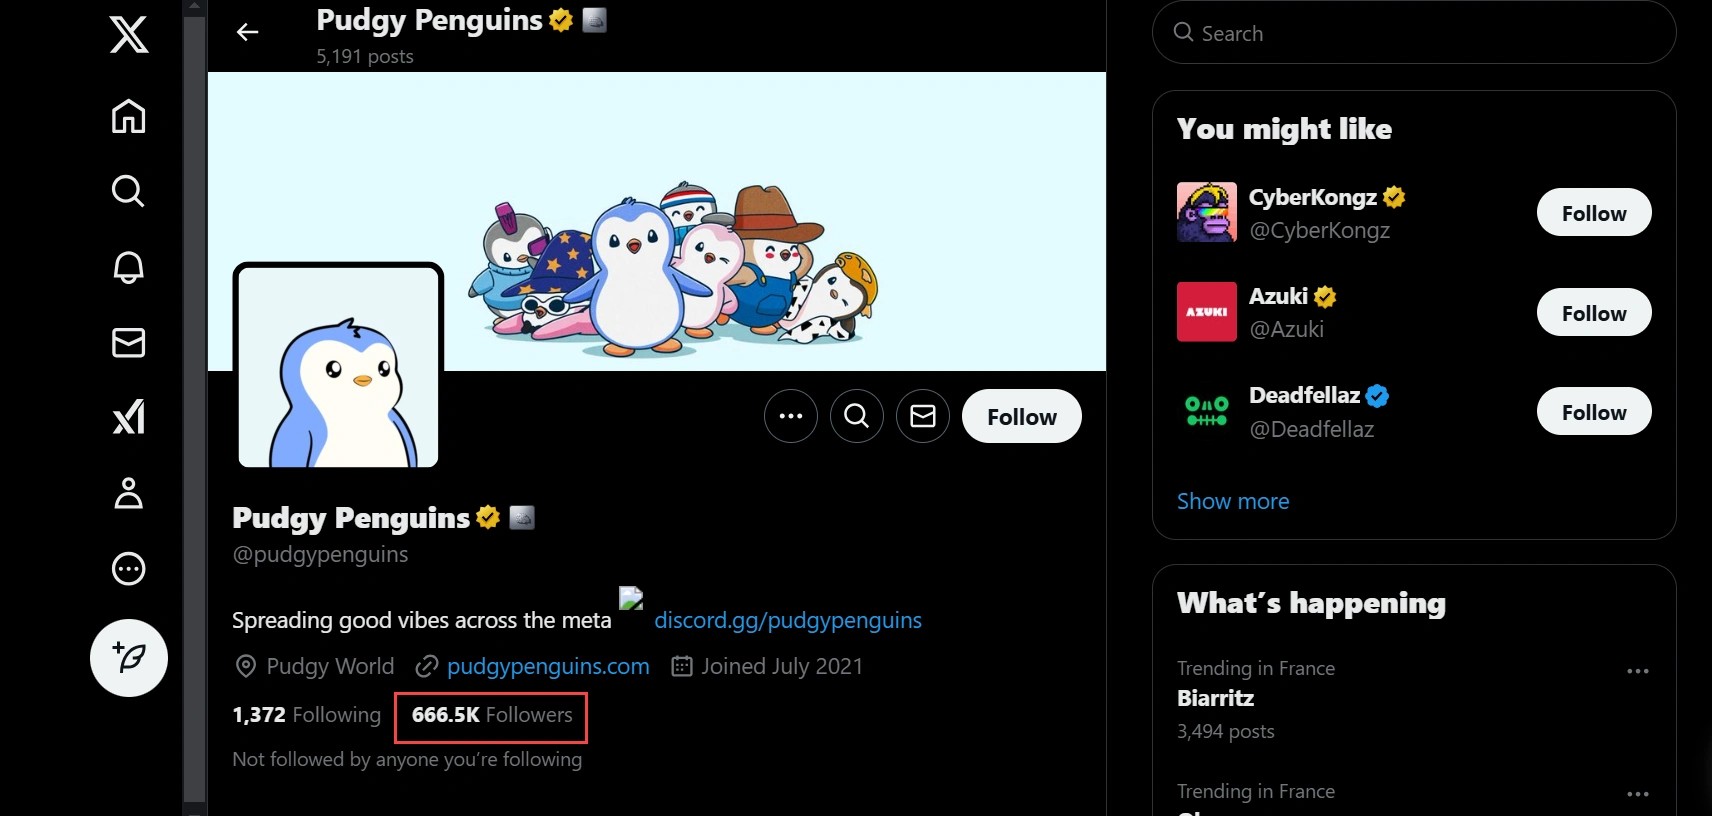Open the pudgypenguins.com website link
Screen dimensions: 1712x816
547,666
